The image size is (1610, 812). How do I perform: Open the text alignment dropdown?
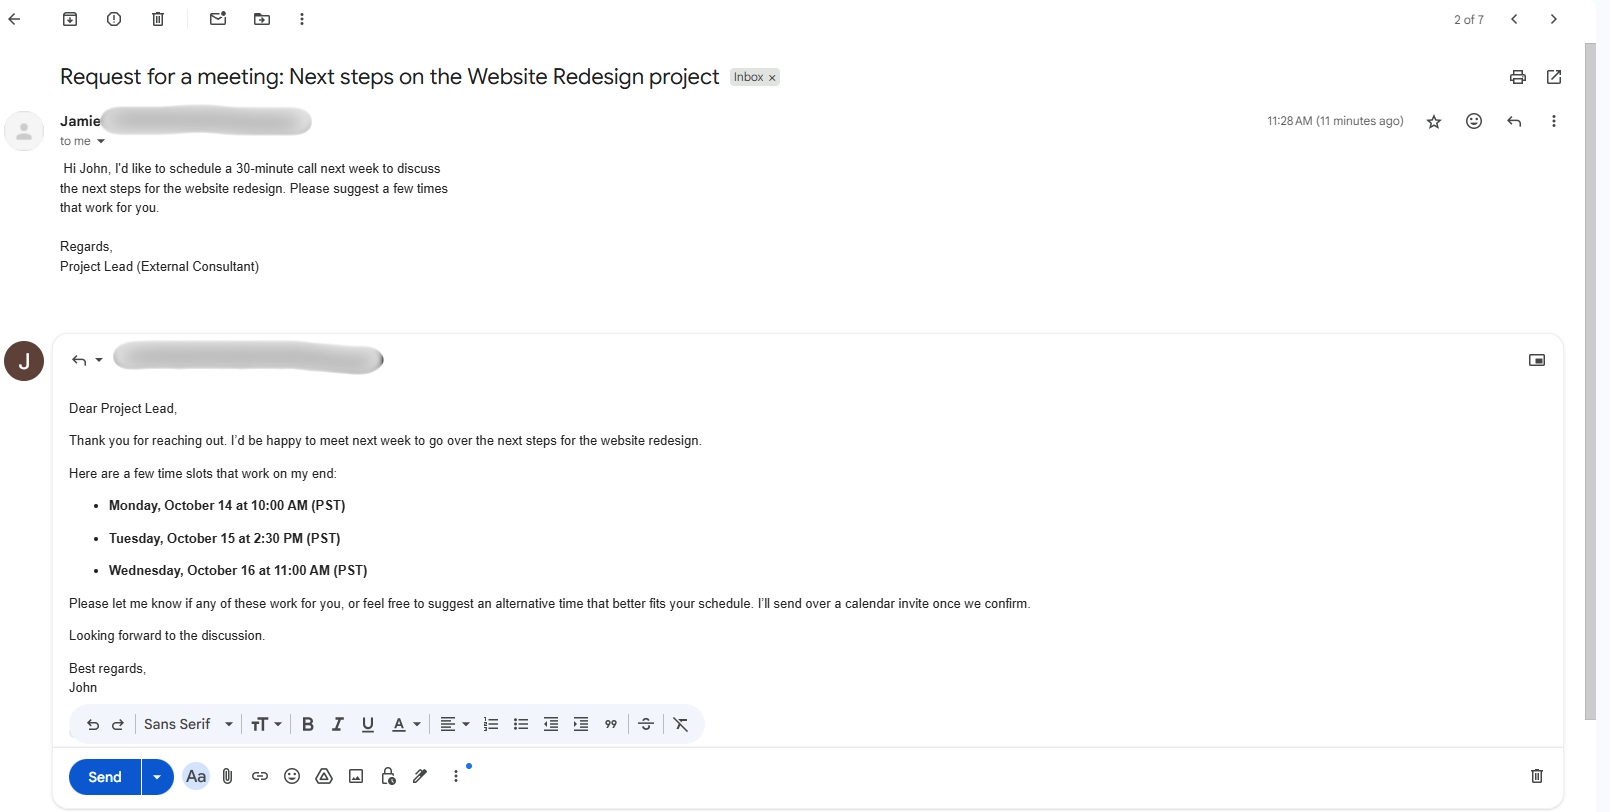click(455, 724)
